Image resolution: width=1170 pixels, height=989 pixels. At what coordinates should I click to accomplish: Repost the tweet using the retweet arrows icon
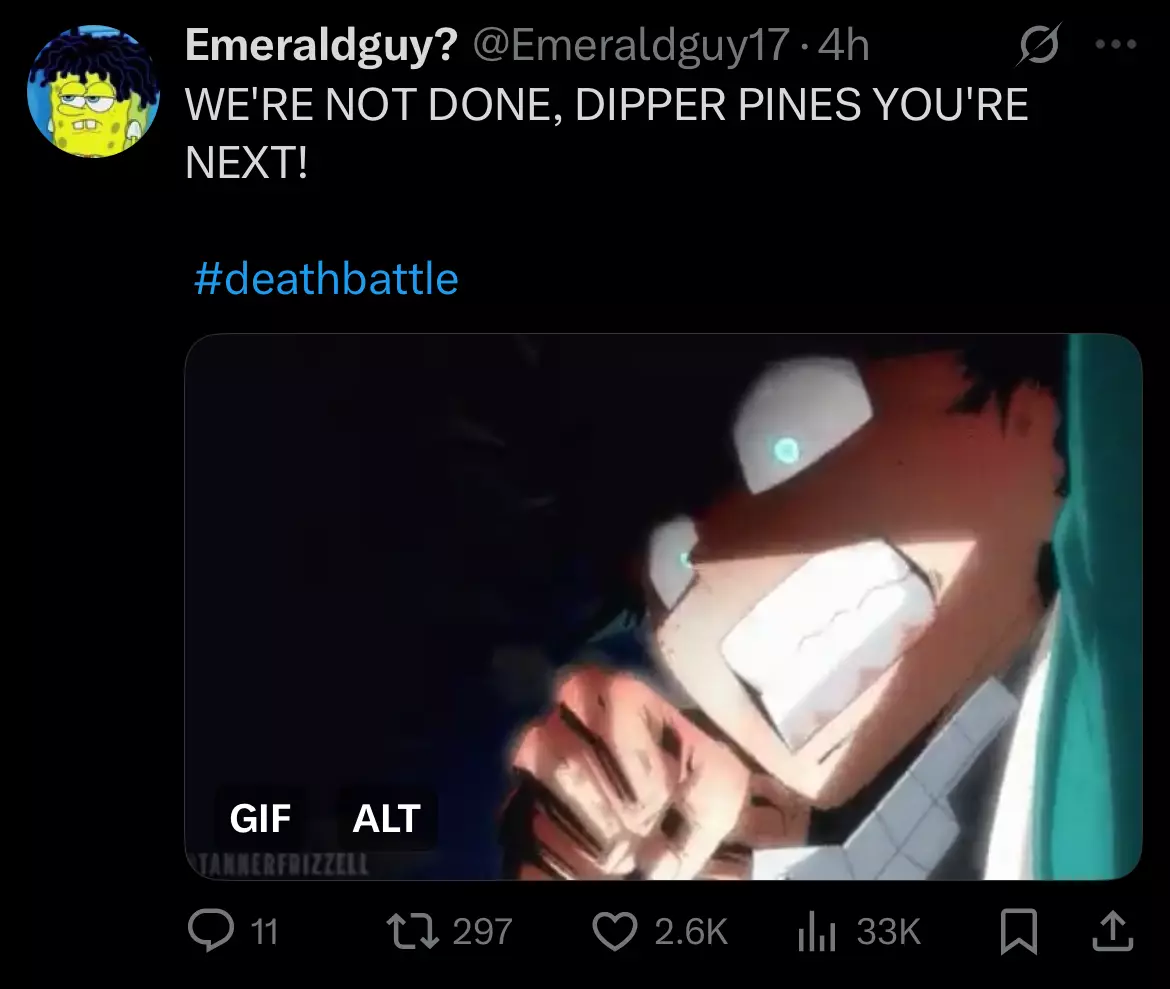pos(412,932)
